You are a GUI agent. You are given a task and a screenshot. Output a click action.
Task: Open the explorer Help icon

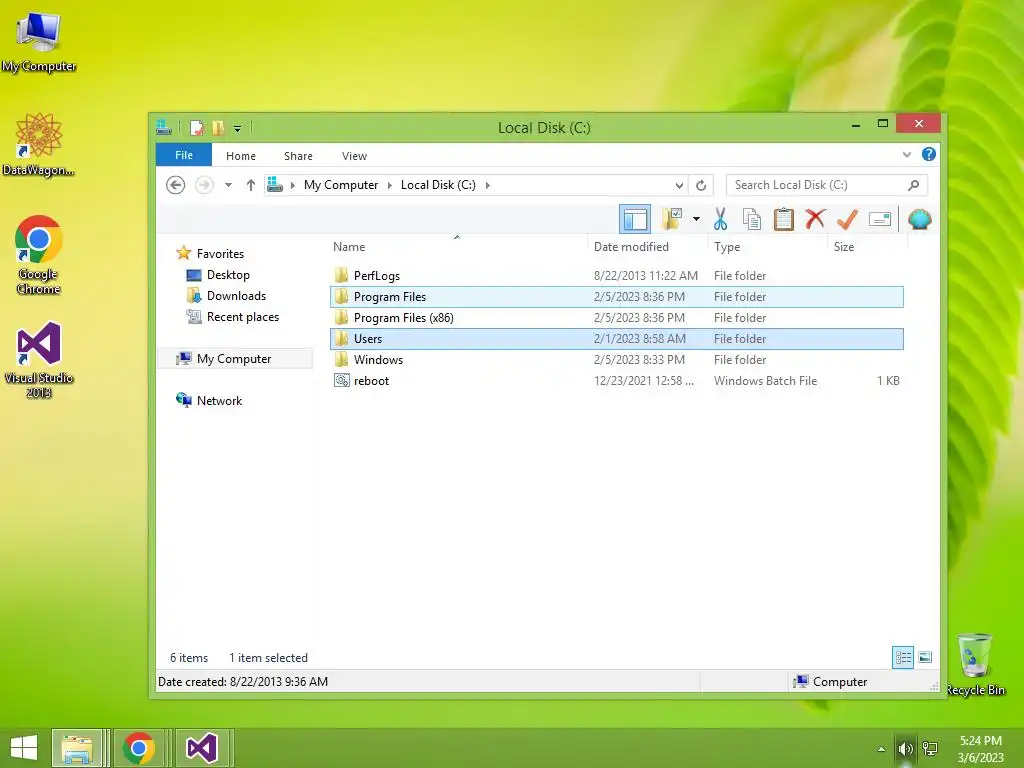pos(929,155)
